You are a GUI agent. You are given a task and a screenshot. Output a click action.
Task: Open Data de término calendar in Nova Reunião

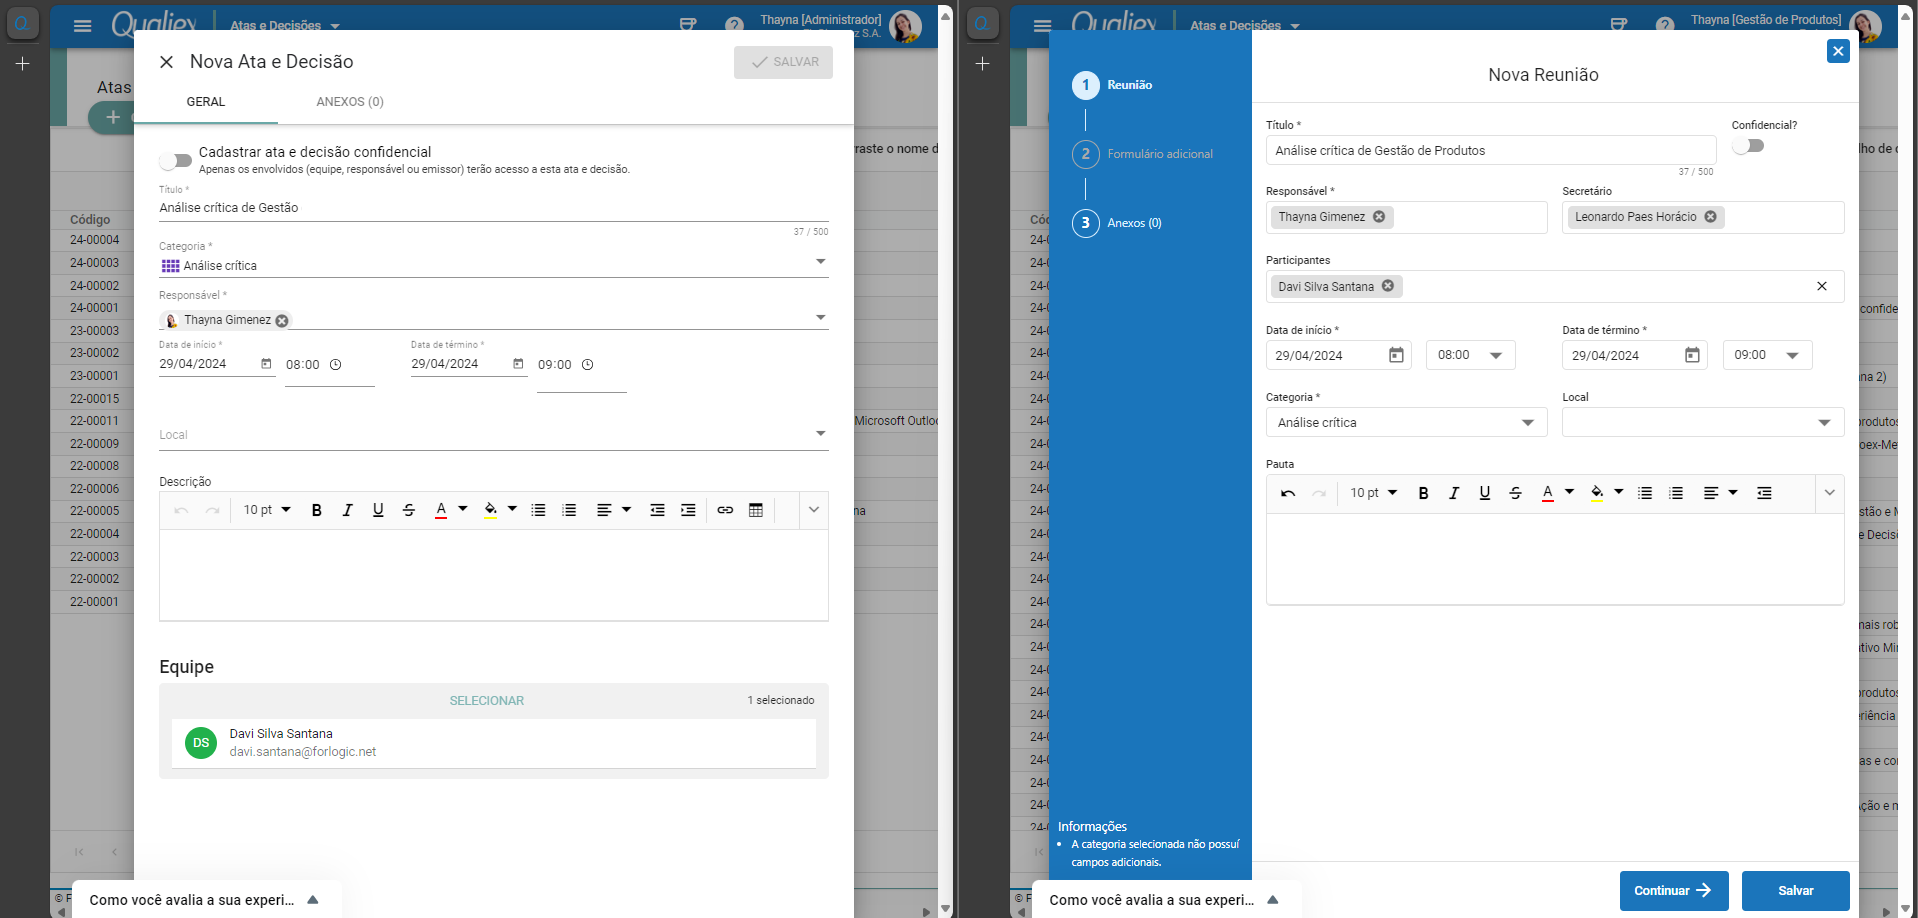1693,355
